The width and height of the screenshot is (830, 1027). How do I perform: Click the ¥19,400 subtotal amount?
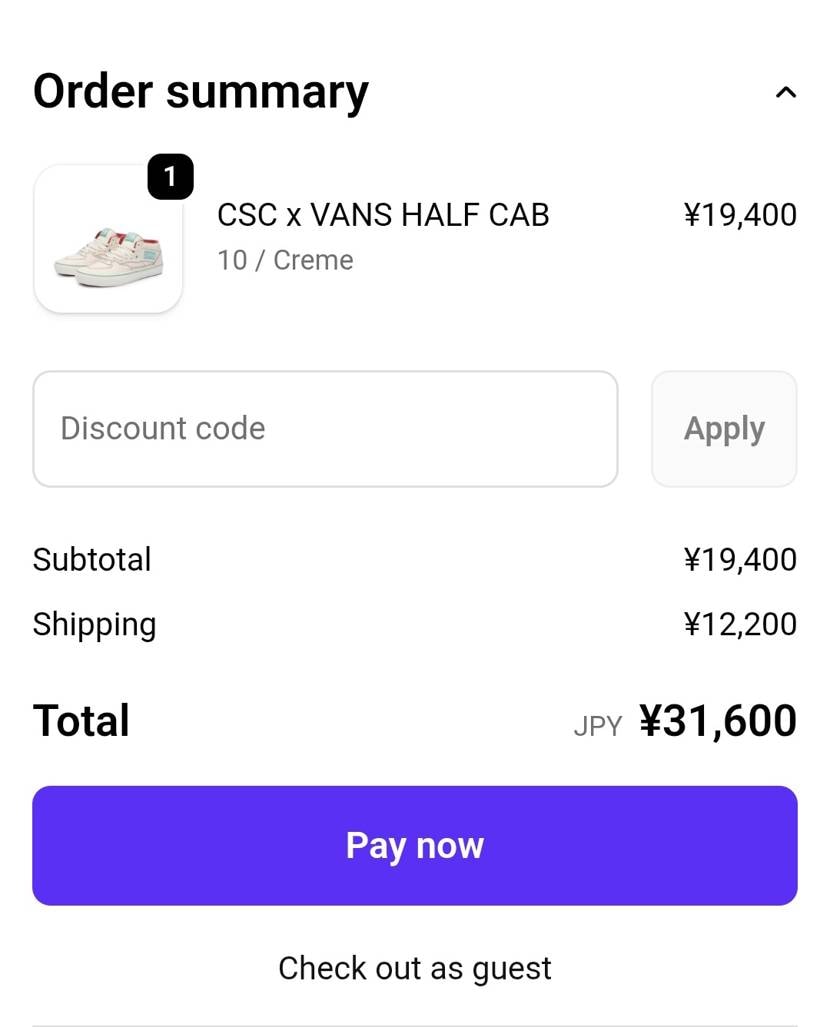pos(740,559)
